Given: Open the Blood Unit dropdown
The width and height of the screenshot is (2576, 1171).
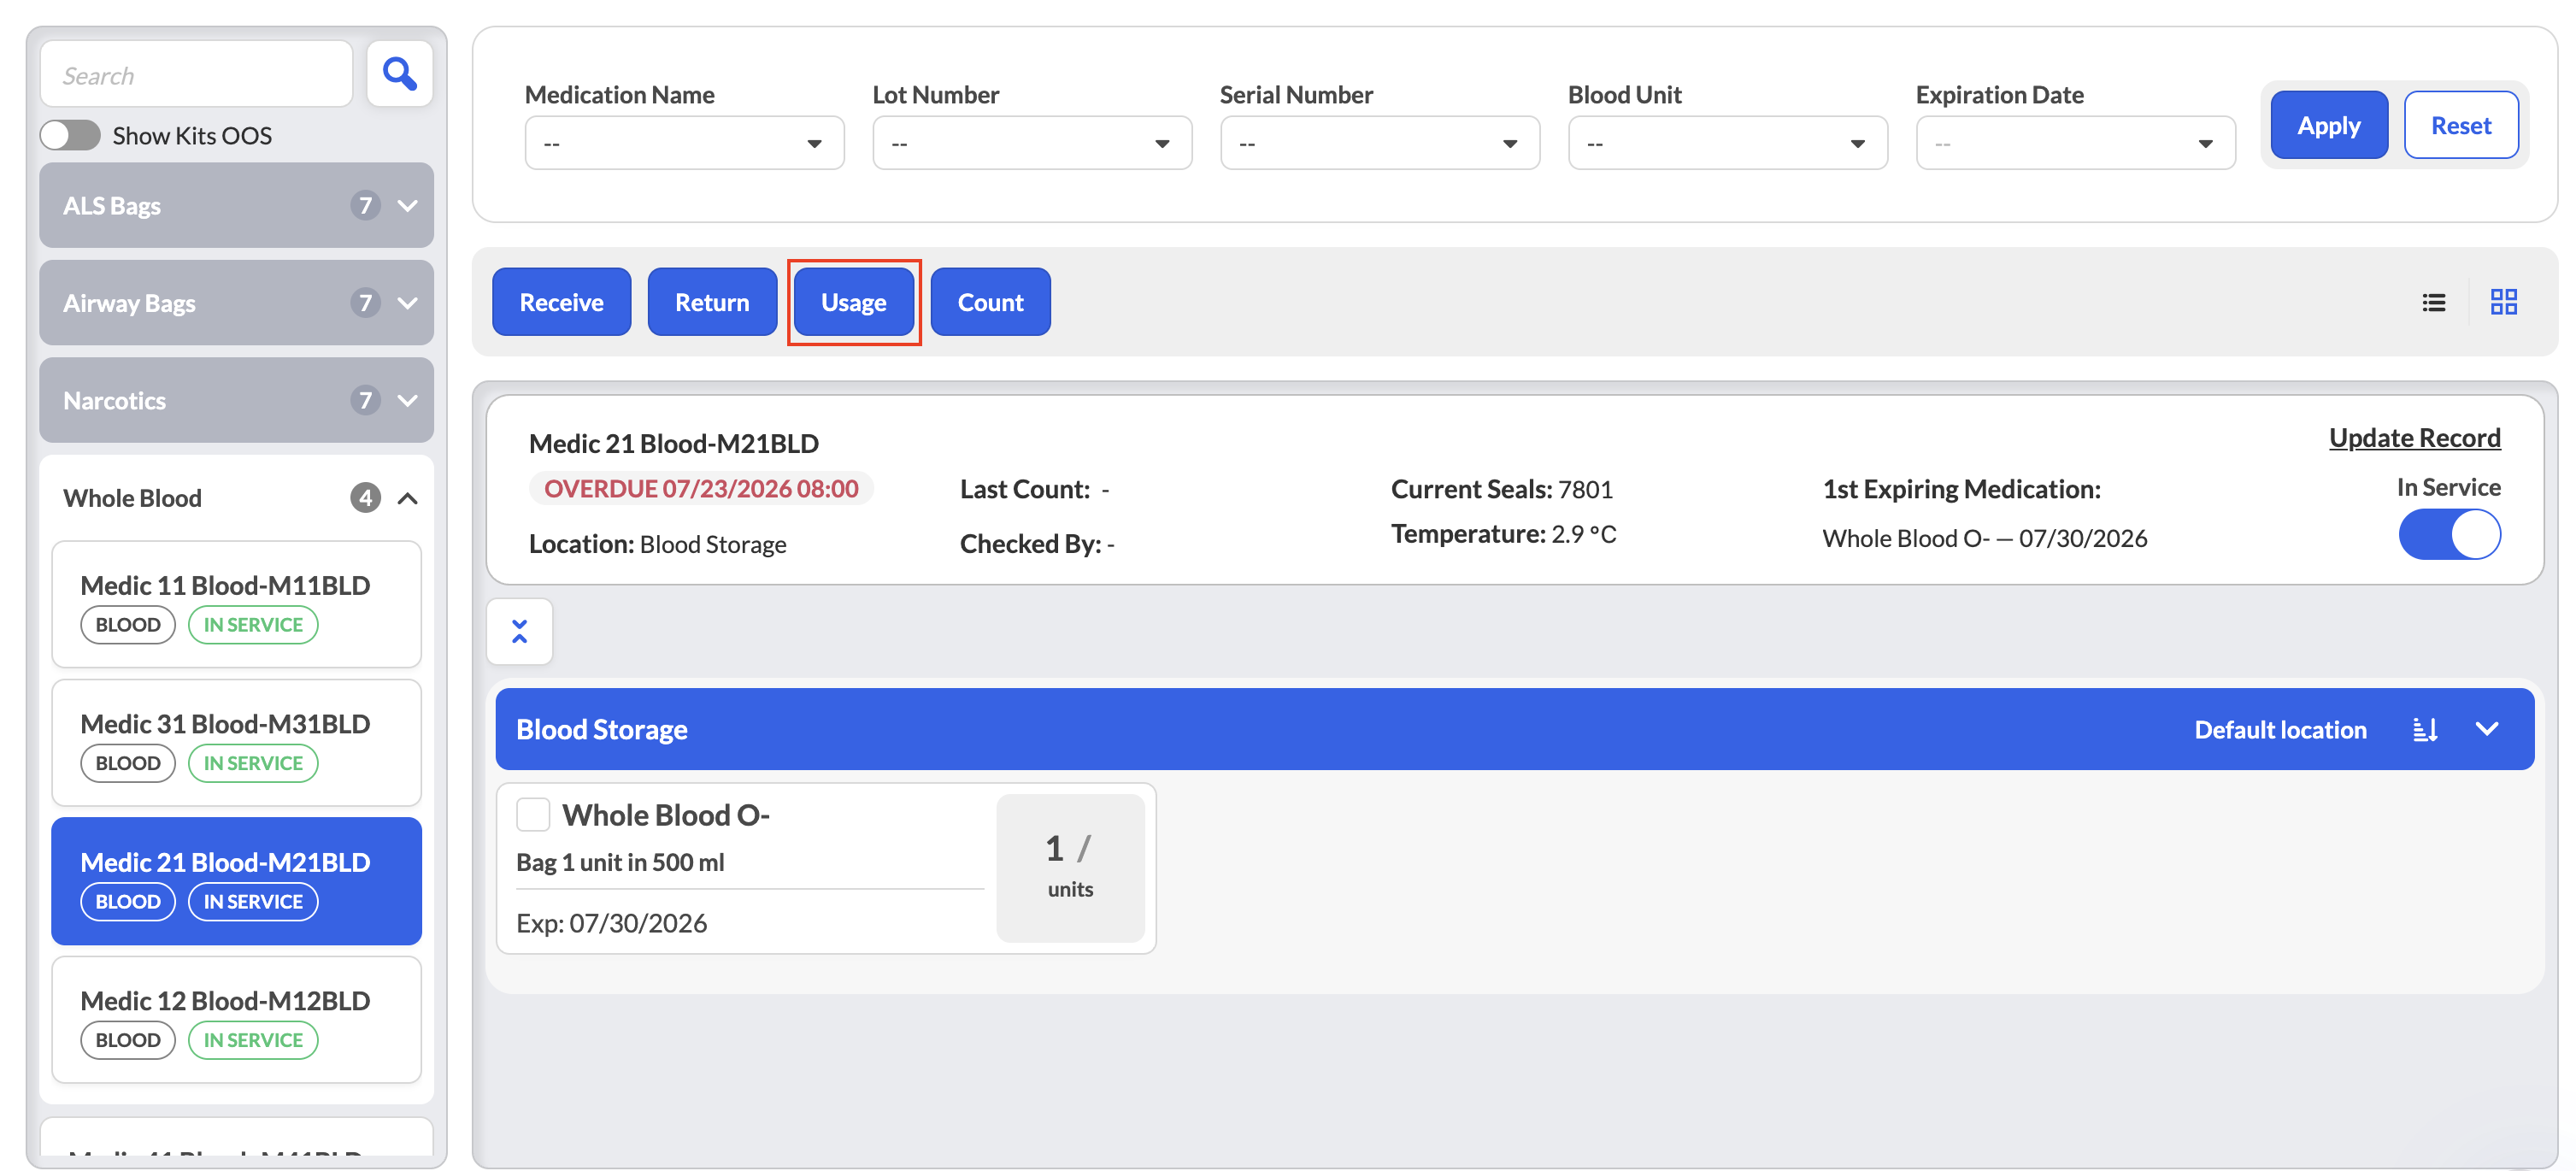Looking at the screenshot, I should [1727, 143].
